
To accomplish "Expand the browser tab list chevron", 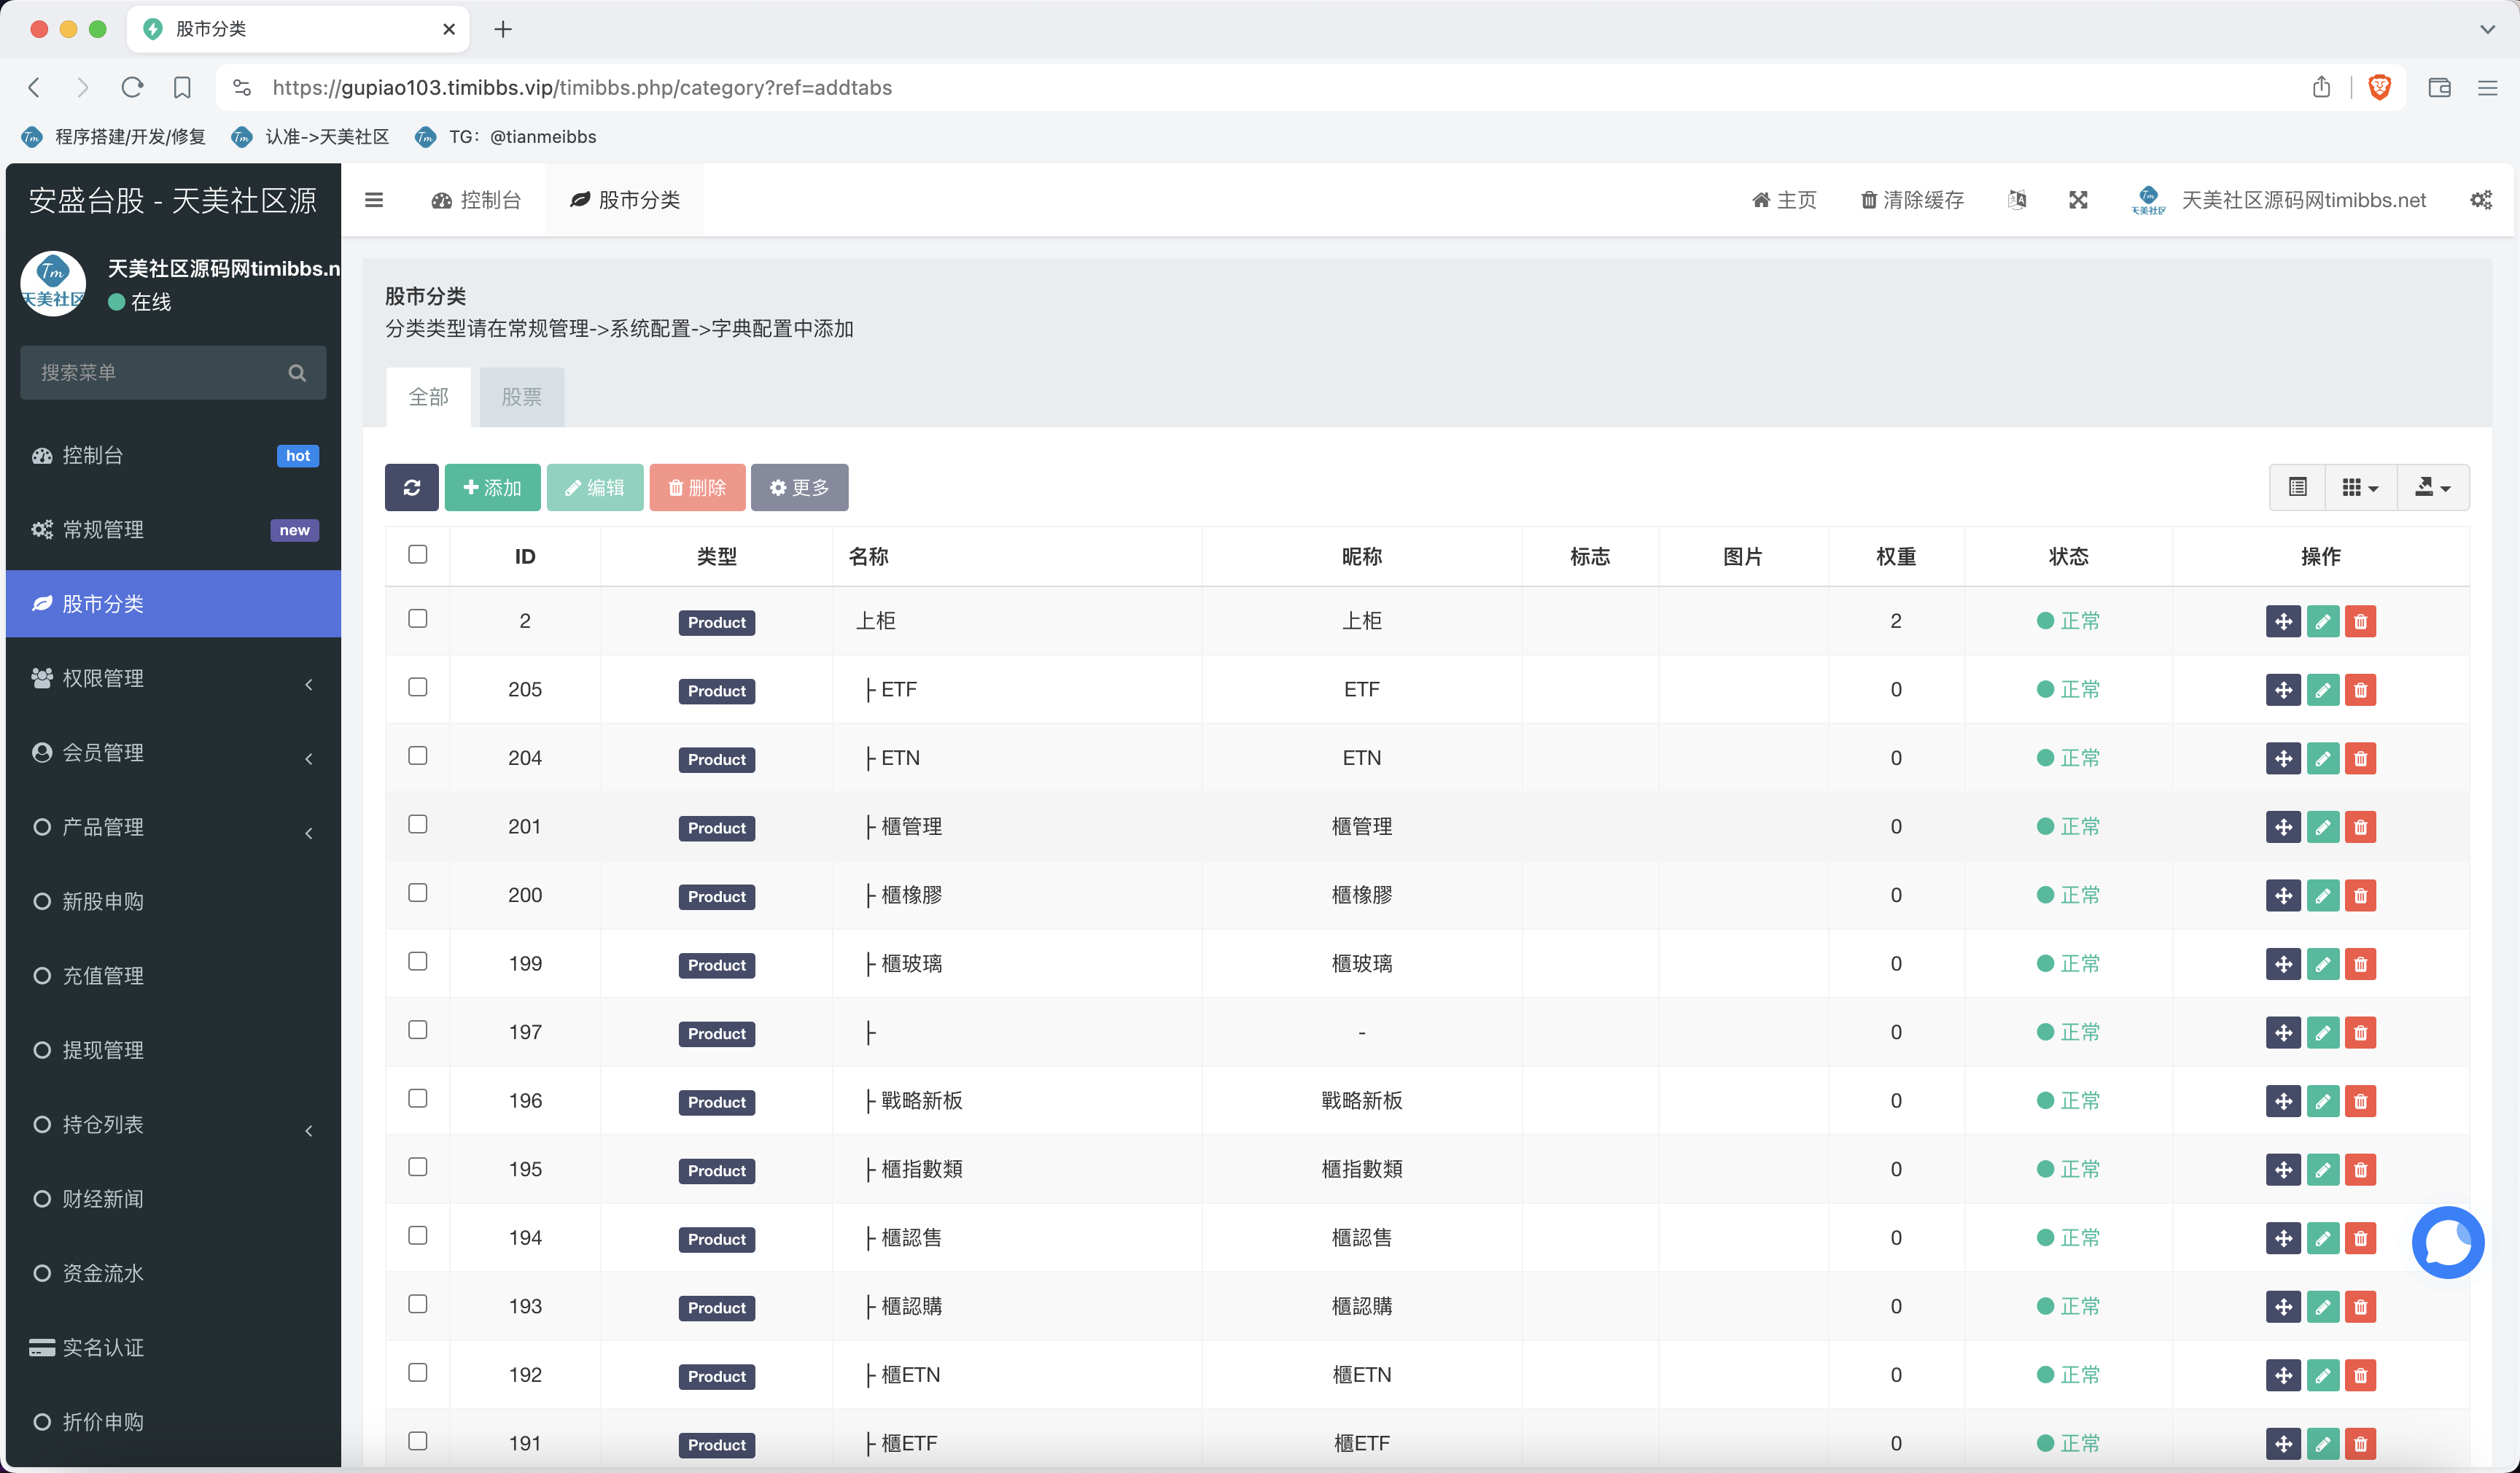I will point(2487,29).
